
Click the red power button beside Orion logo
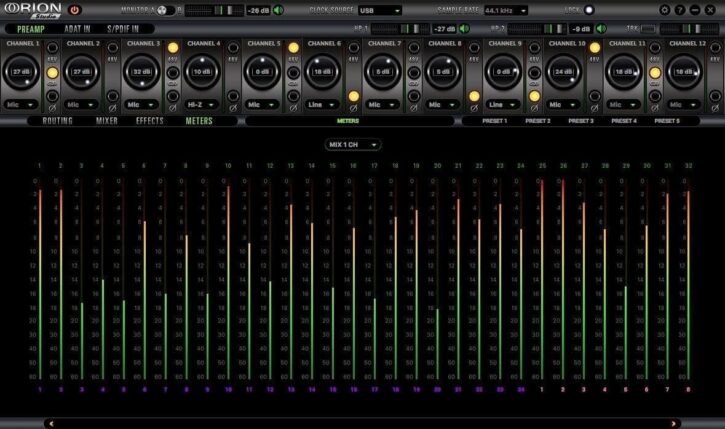pos(74,10)
